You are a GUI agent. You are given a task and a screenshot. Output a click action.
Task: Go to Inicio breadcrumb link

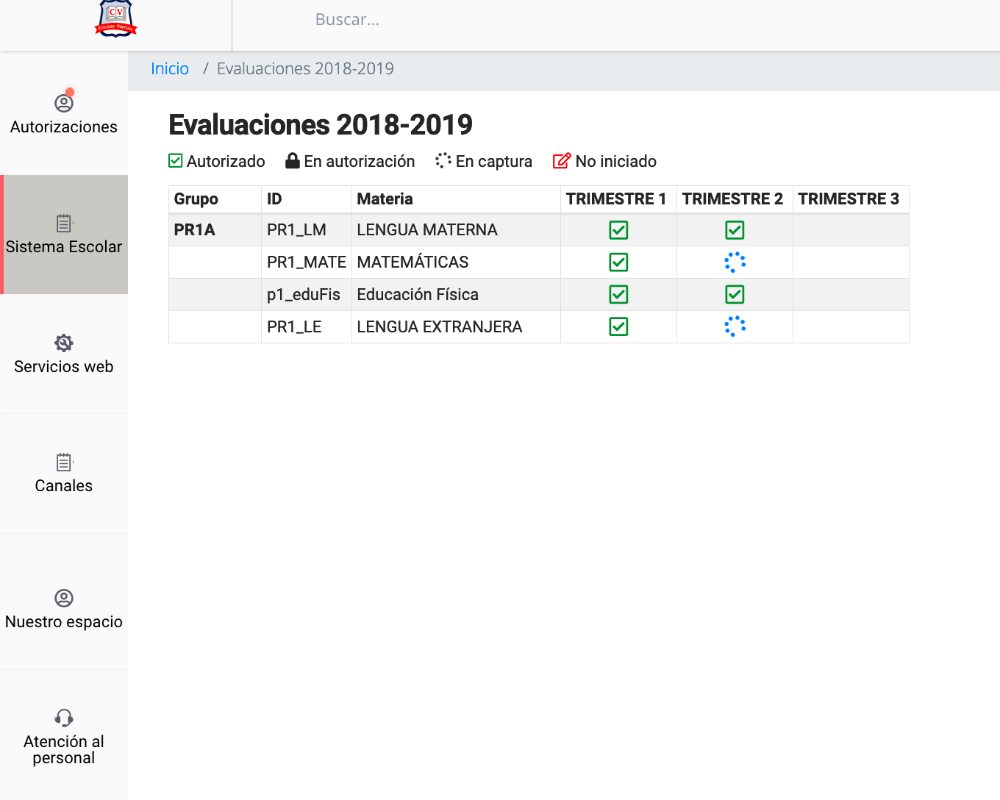point(170,68)
